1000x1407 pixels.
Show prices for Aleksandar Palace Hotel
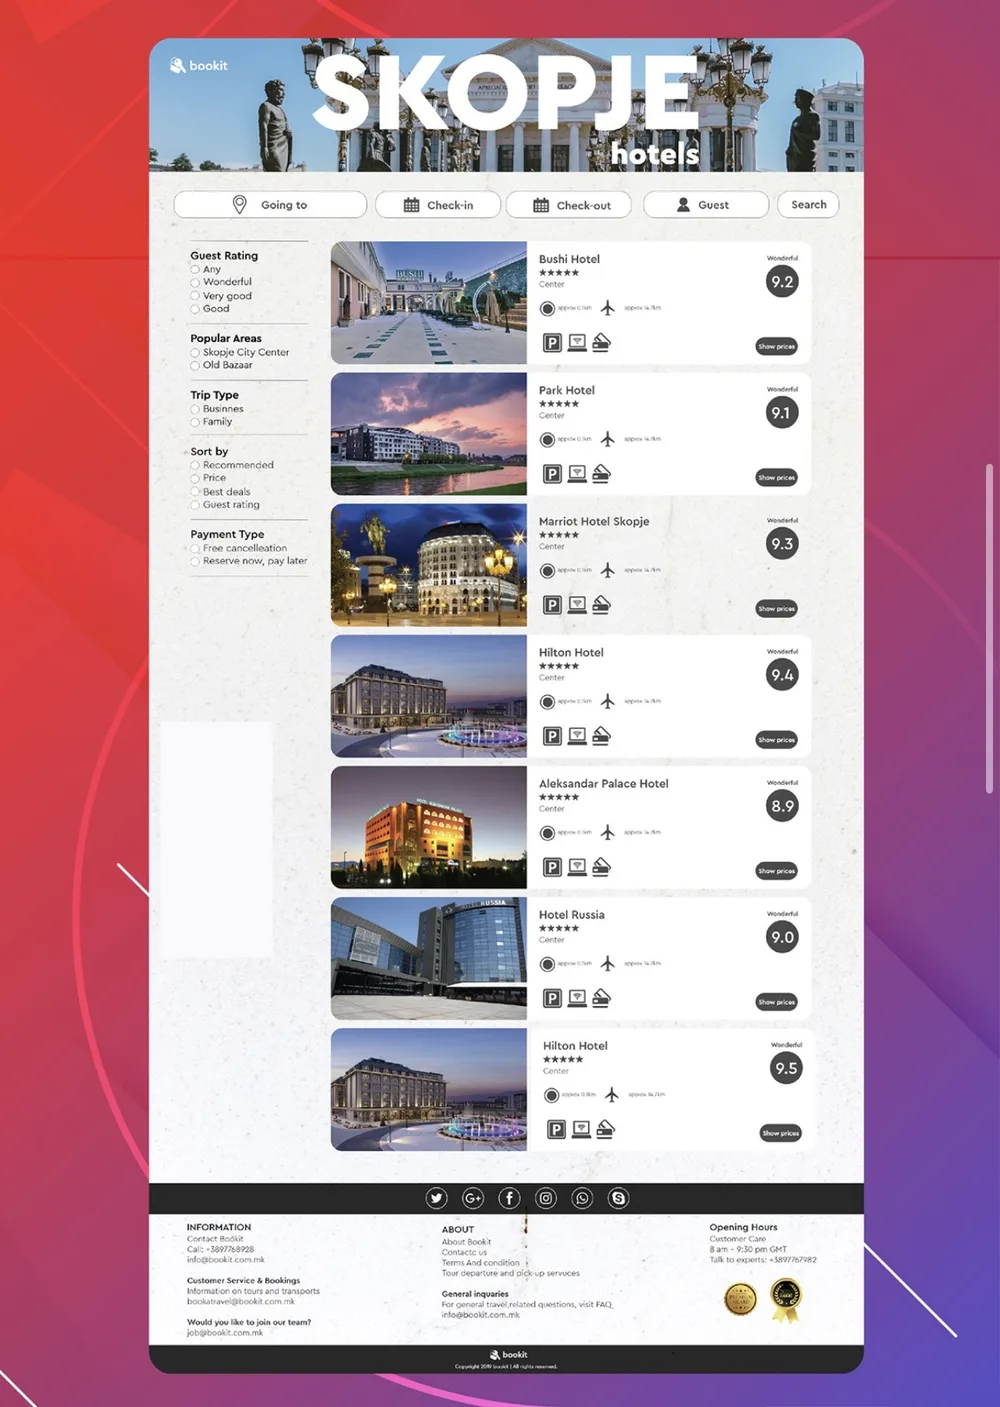776,871
